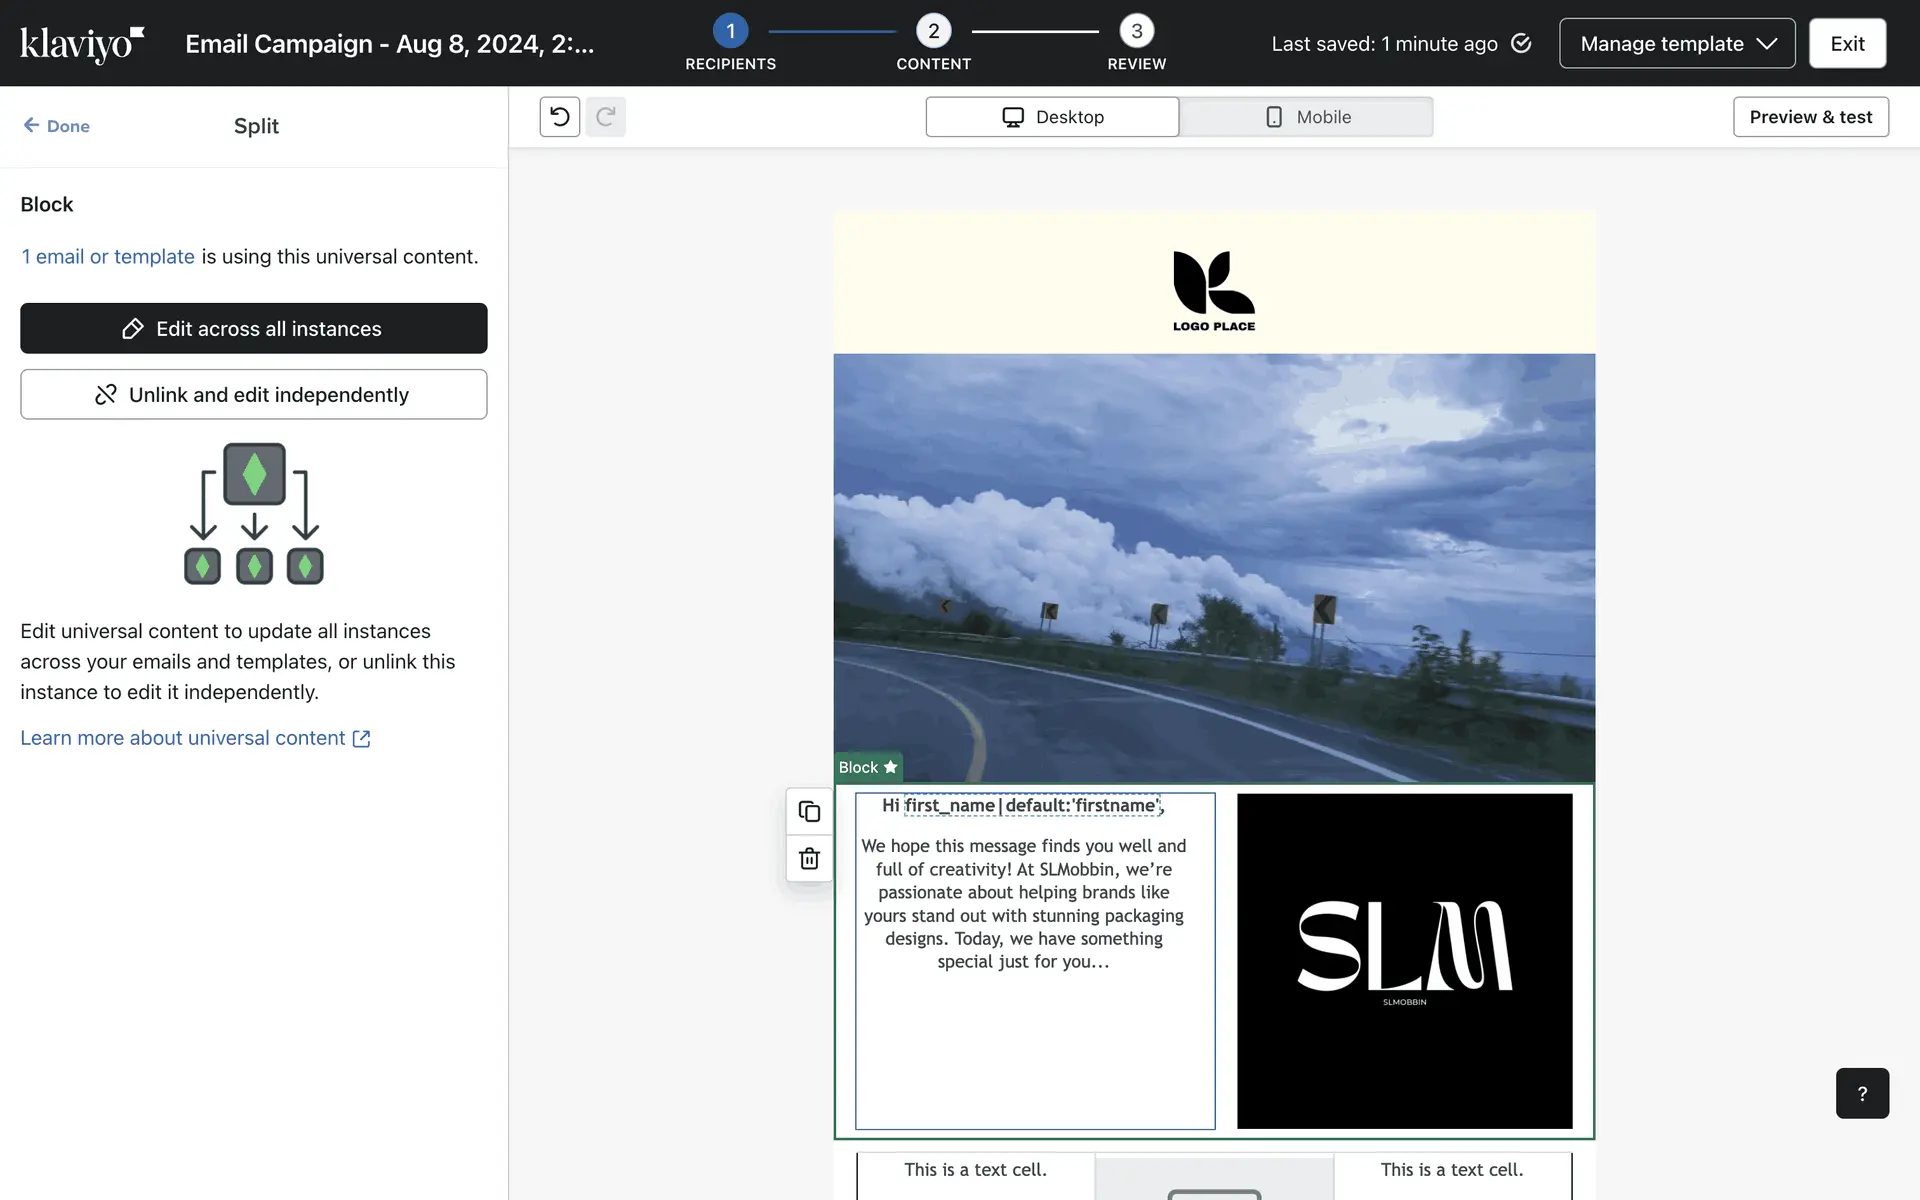Select step 2 Content
Image resolution: width=1920 pixels, height=1200 pixels.
(933, 32)
